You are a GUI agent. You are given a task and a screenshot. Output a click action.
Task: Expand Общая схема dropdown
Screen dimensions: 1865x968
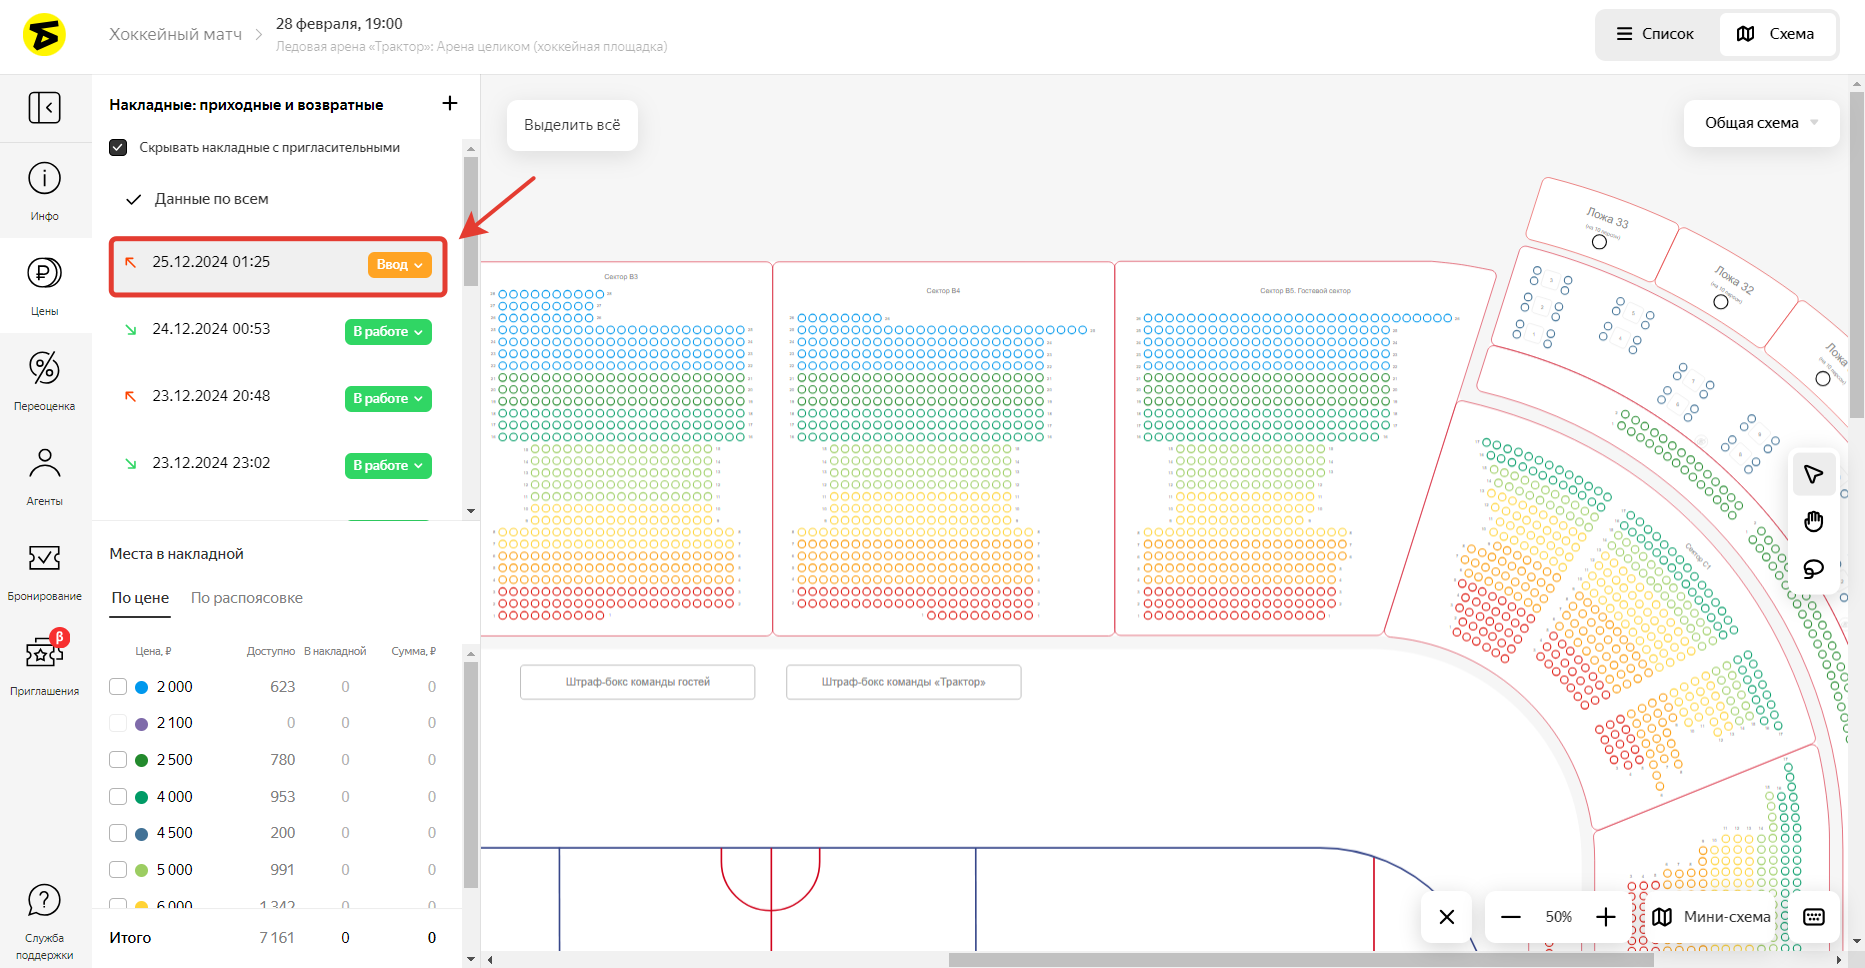1761,123
